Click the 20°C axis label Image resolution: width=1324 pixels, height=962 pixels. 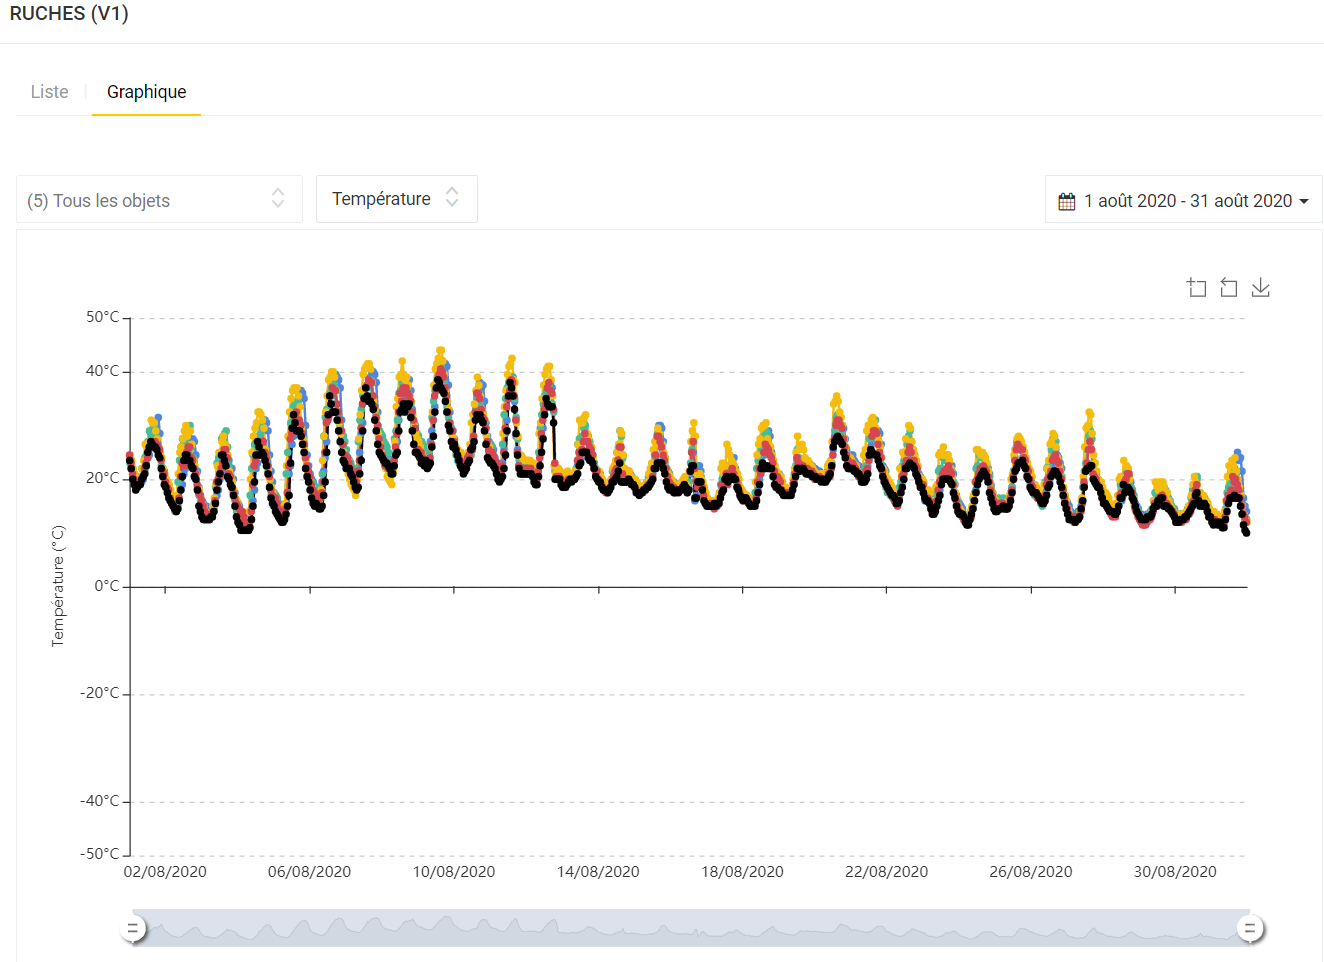click(x=102, y=478)
